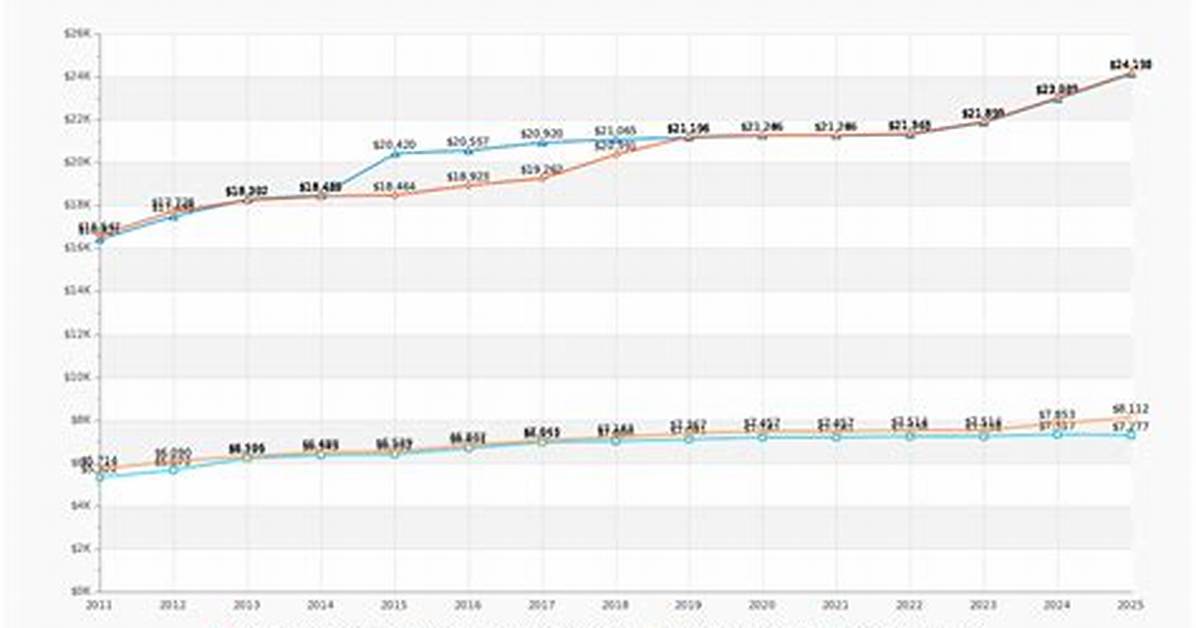Image resolution: width=1196 pixels, height=628 pixels.
Task: Click the $8,112 data label
Action: (x=1130, y=409)
